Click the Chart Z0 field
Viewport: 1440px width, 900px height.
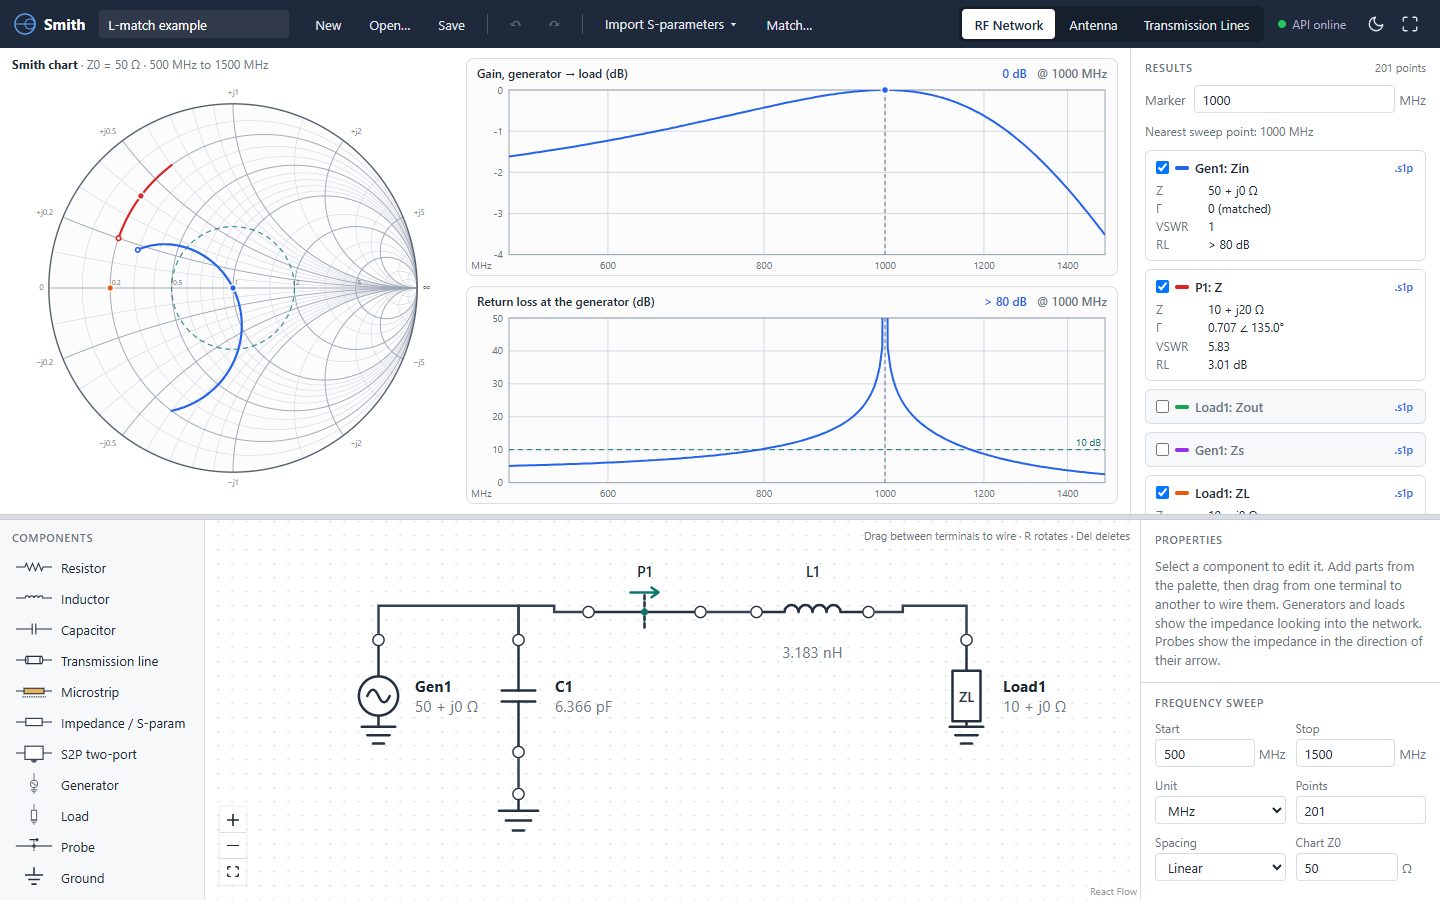[1346, 868]
